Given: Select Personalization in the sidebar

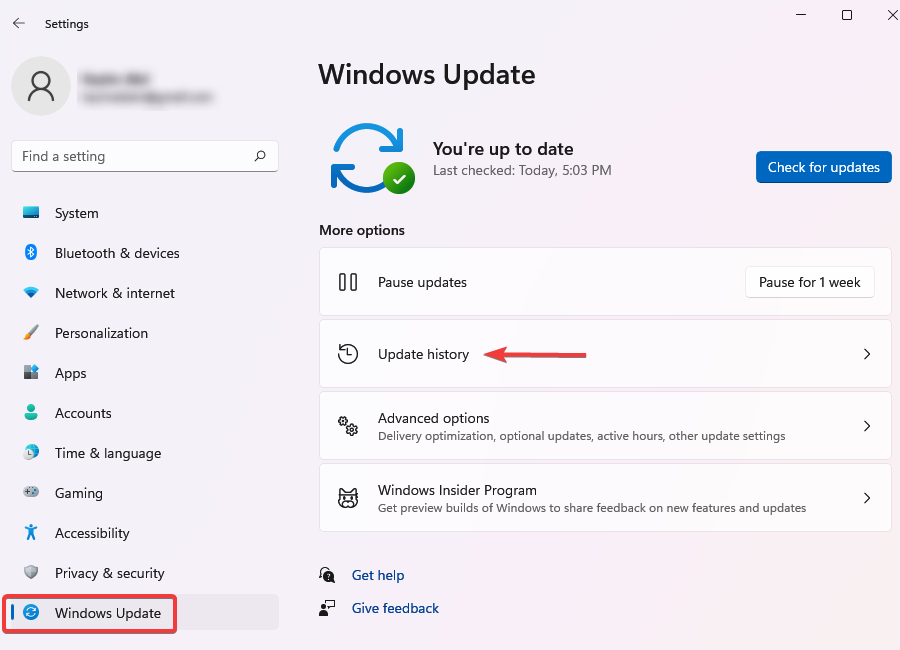Looking at the screenshot, I should pyautogui.click(x=145, y=333).
